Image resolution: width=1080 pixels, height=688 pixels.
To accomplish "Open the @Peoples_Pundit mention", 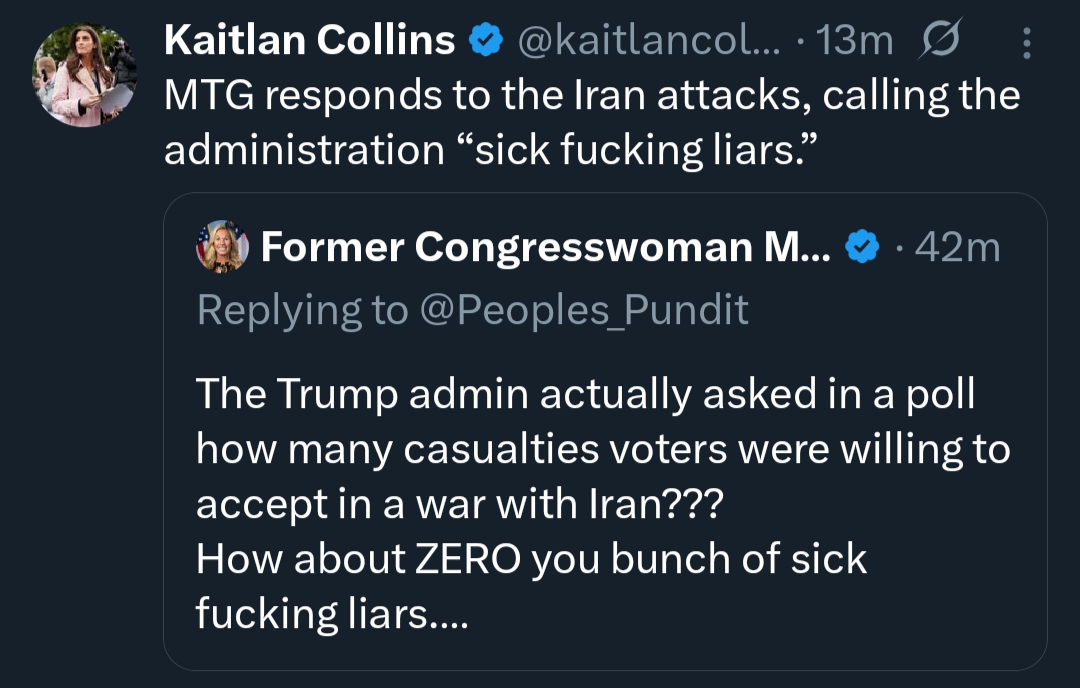I will coord(583,310).
